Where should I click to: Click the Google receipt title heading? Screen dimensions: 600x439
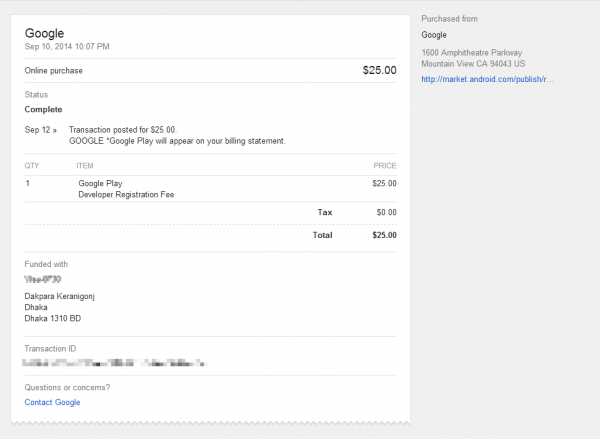click(45, 34)
